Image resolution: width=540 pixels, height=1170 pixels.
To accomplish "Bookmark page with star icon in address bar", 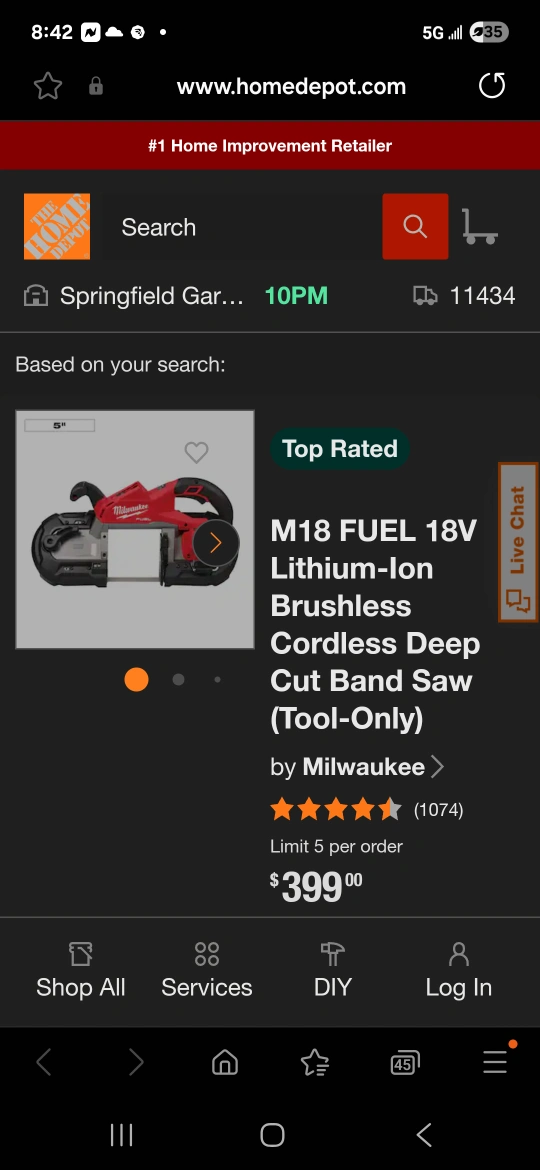I will tap(48, 87).
